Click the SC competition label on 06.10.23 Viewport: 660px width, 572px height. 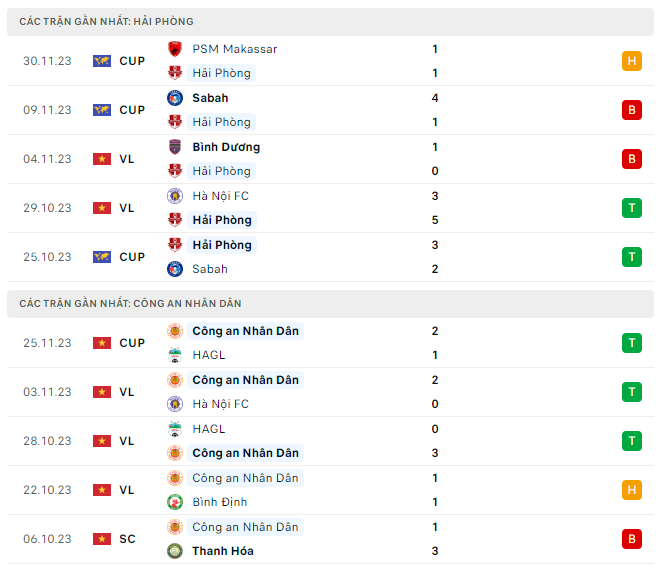(x=127, y=539)
